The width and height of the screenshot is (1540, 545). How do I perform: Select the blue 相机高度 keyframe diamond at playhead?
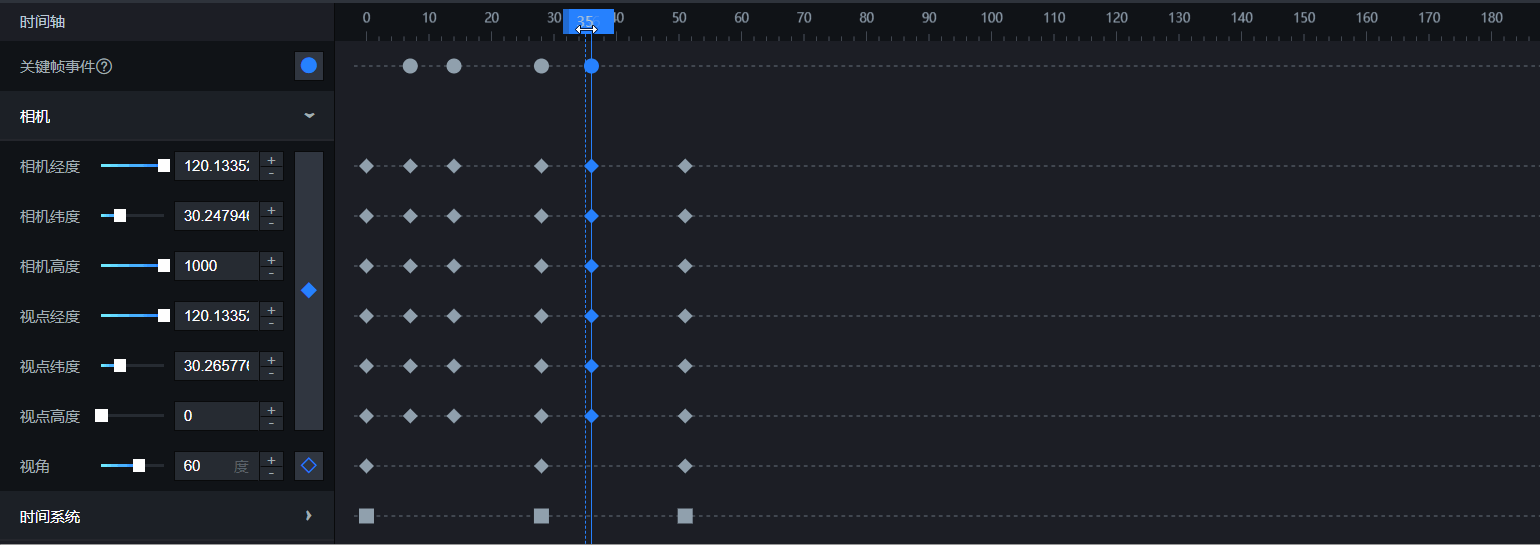pyautogui.click(x=591, y=266)
